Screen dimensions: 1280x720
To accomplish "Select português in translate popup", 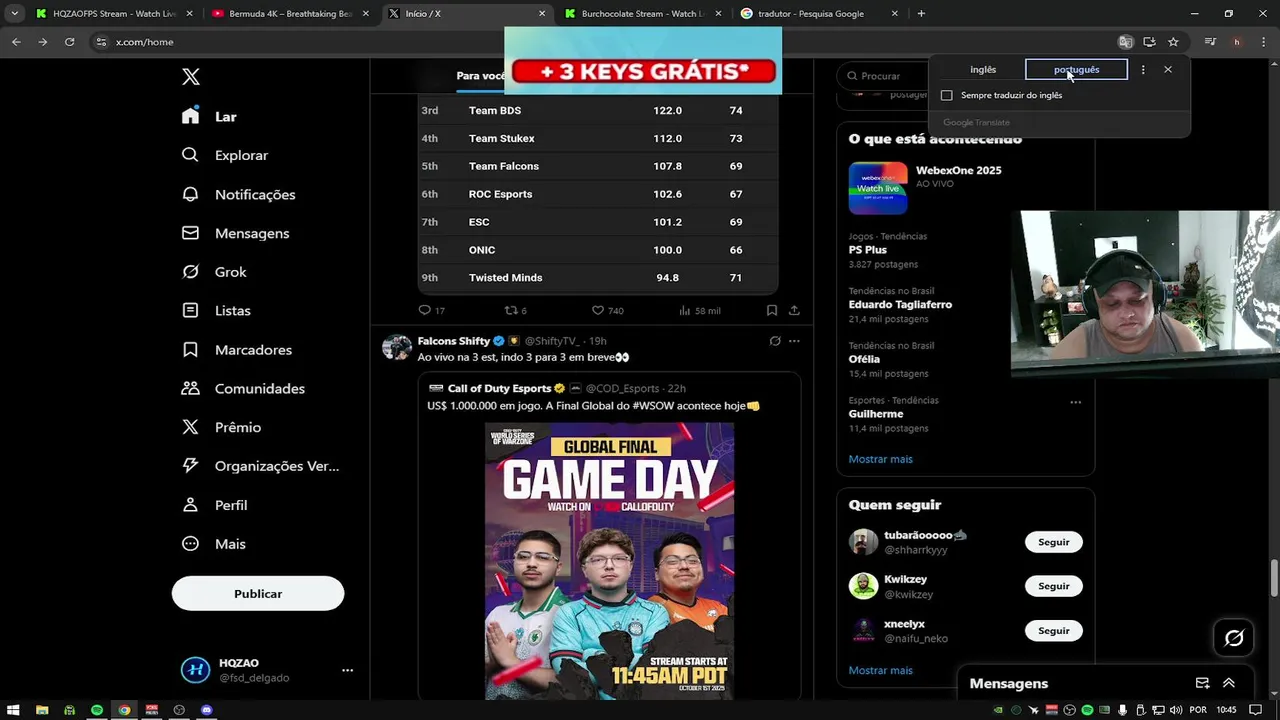I will 1076,69.
